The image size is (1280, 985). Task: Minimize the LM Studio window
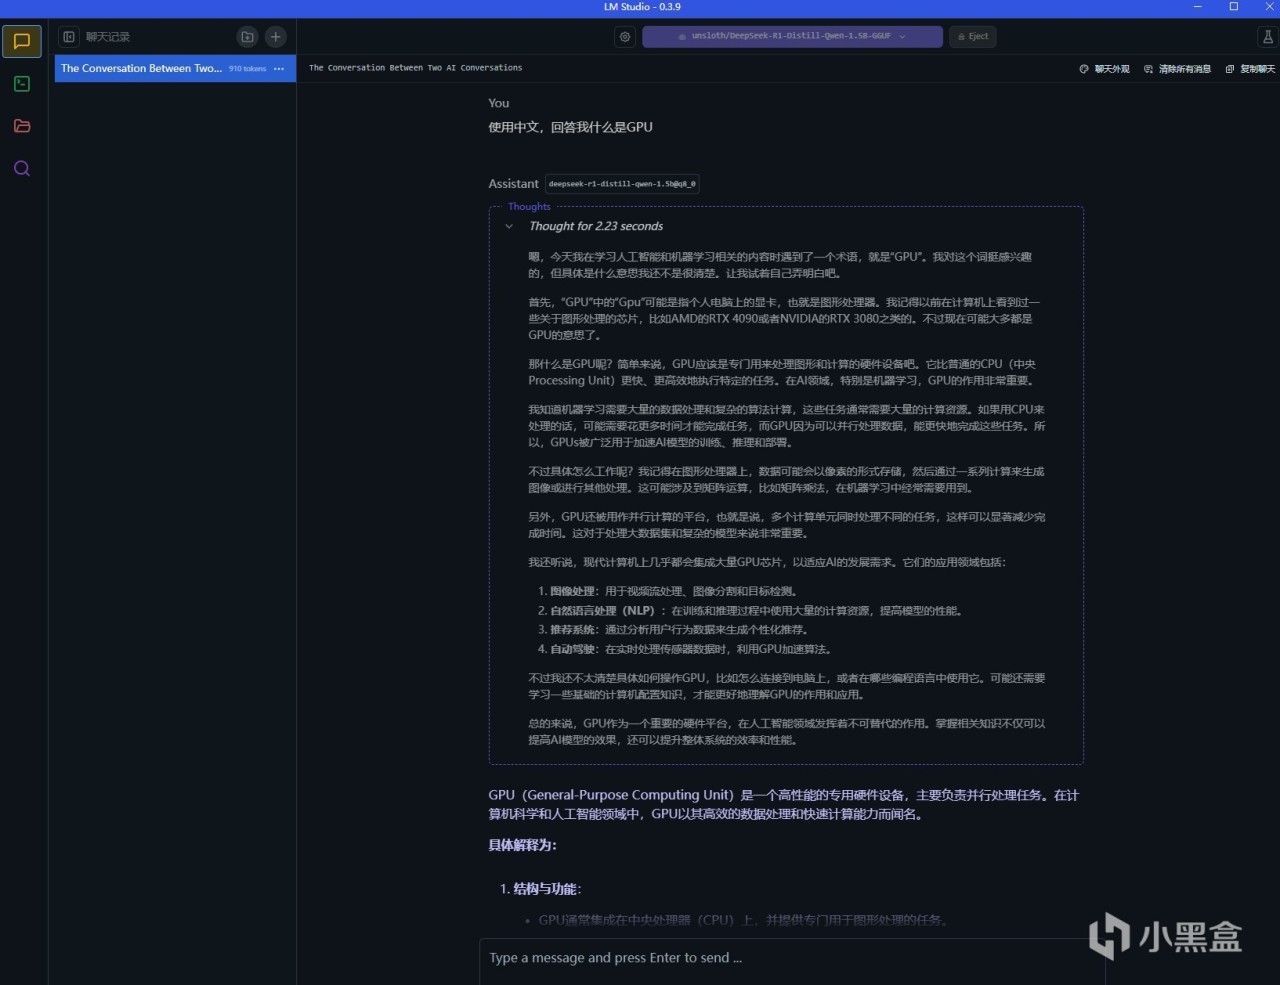1198,7
